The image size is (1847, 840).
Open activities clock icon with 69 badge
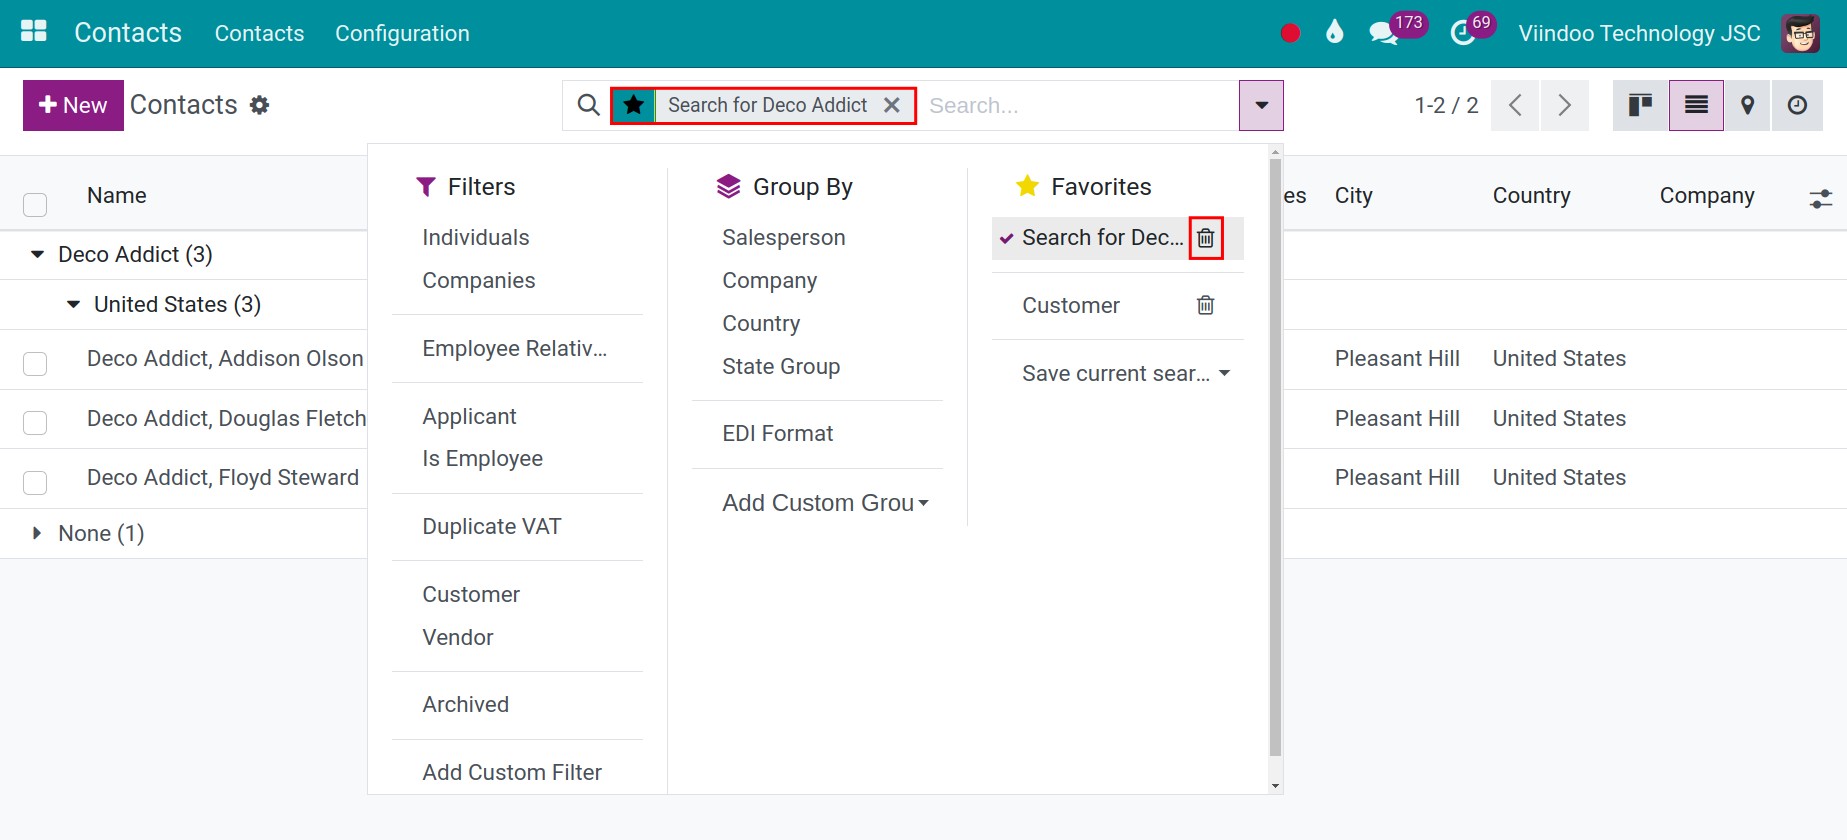coord(1462,33)
